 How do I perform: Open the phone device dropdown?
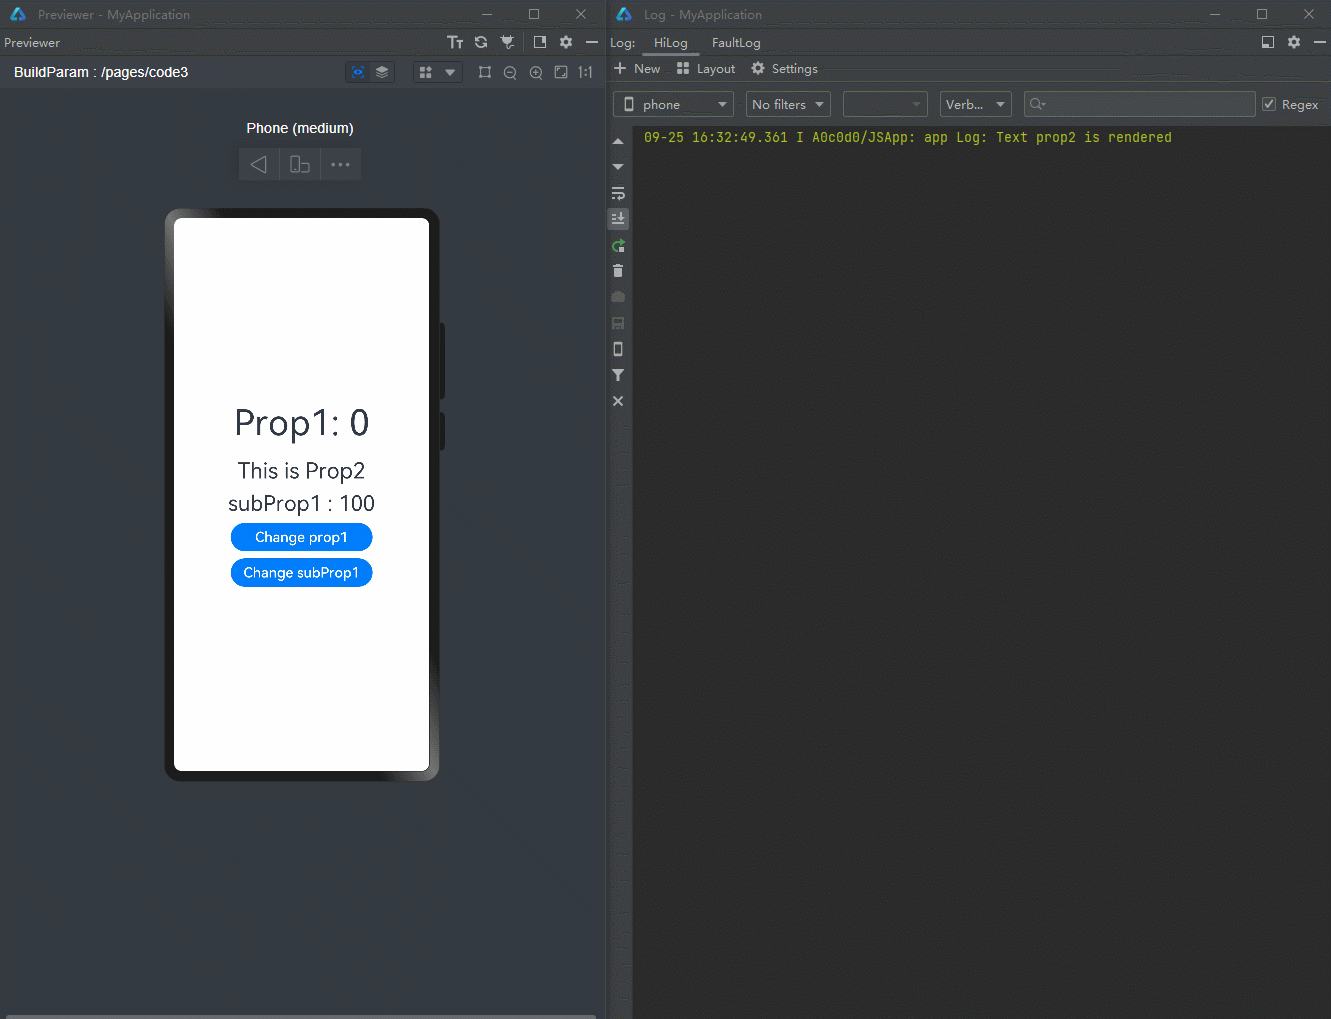673,104
